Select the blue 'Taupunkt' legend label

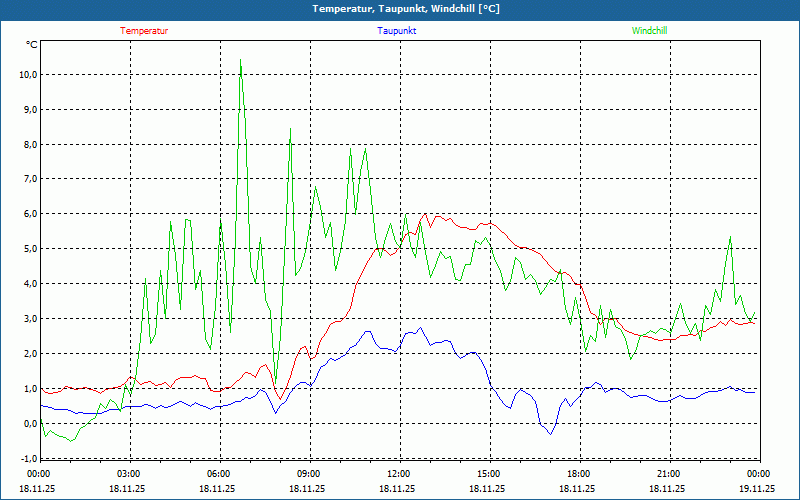[397, 31]
